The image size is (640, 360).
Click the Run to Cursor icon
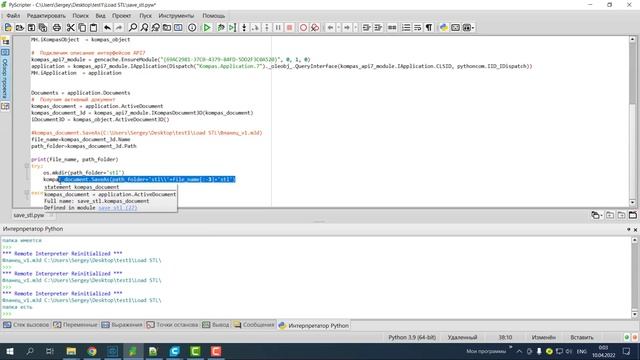(x=232, y=27)
